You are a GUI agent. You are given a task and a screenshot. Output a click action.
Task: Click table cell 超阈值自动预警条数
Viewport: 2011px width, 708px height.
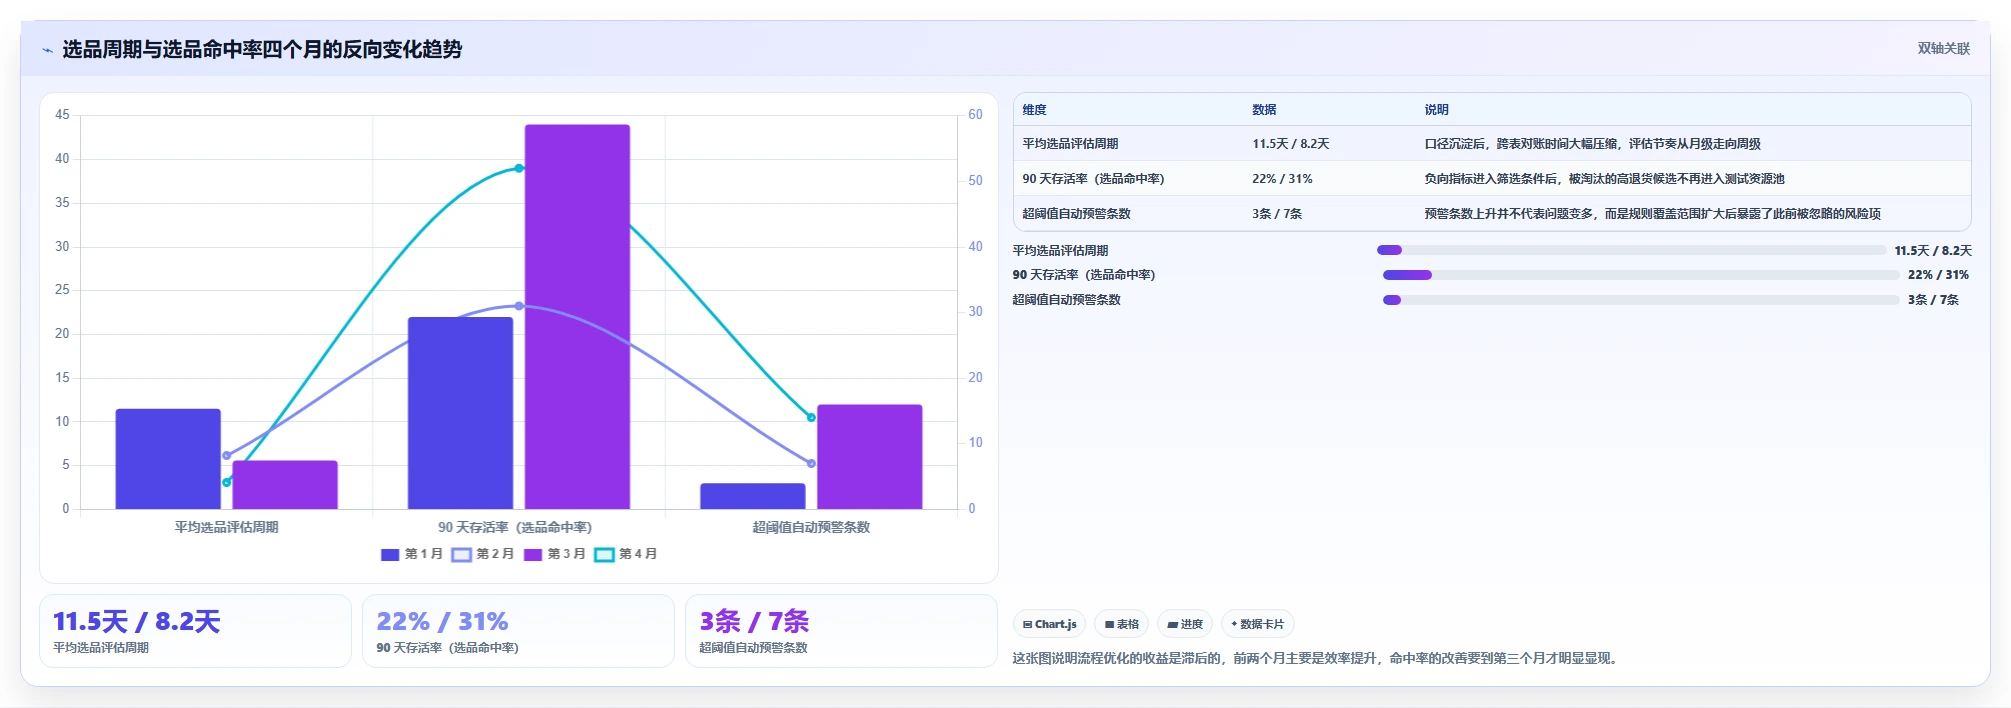(1076, 214)
